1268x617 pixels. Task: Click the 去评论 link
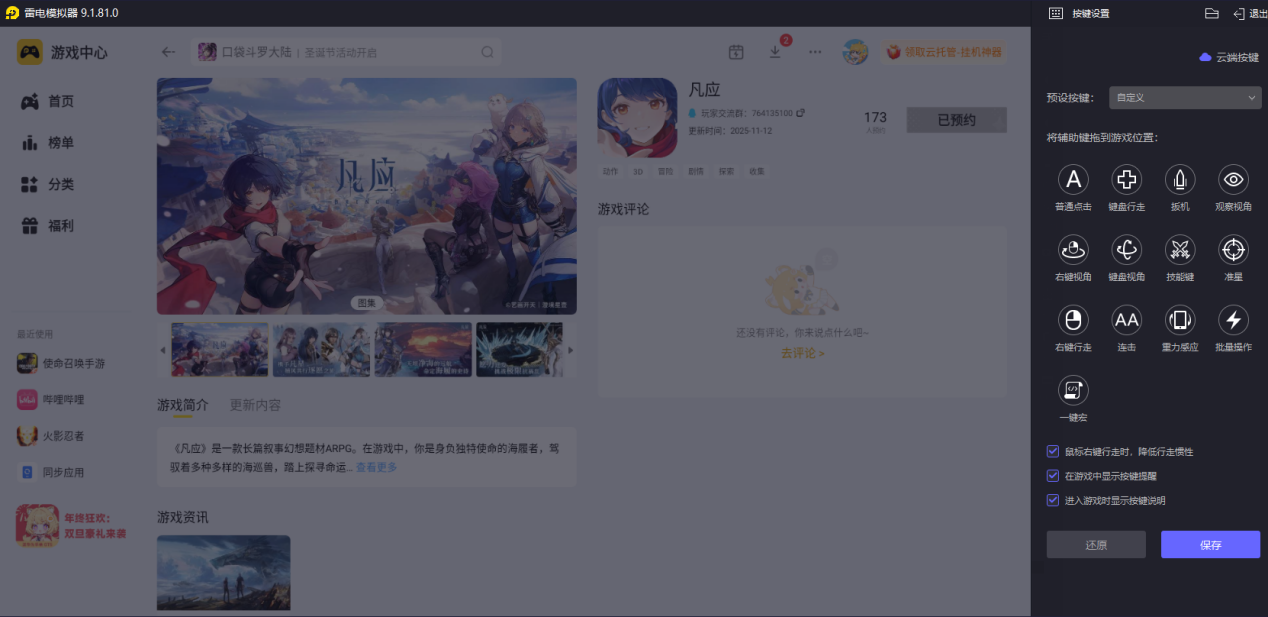[802, 353]
